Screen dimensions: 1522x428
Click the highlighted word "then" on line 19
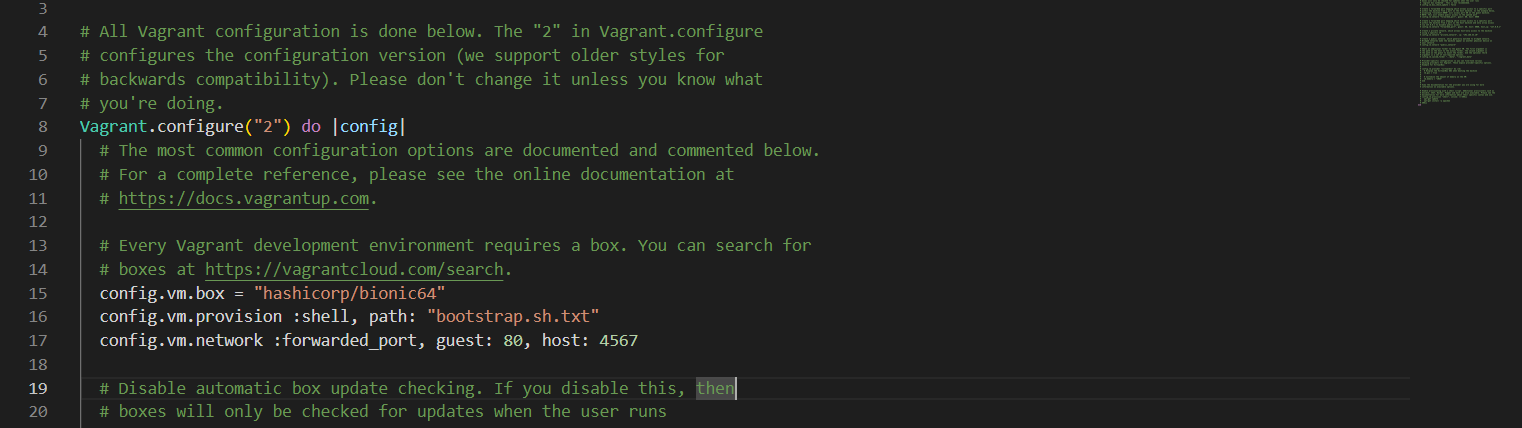[715, 388]
